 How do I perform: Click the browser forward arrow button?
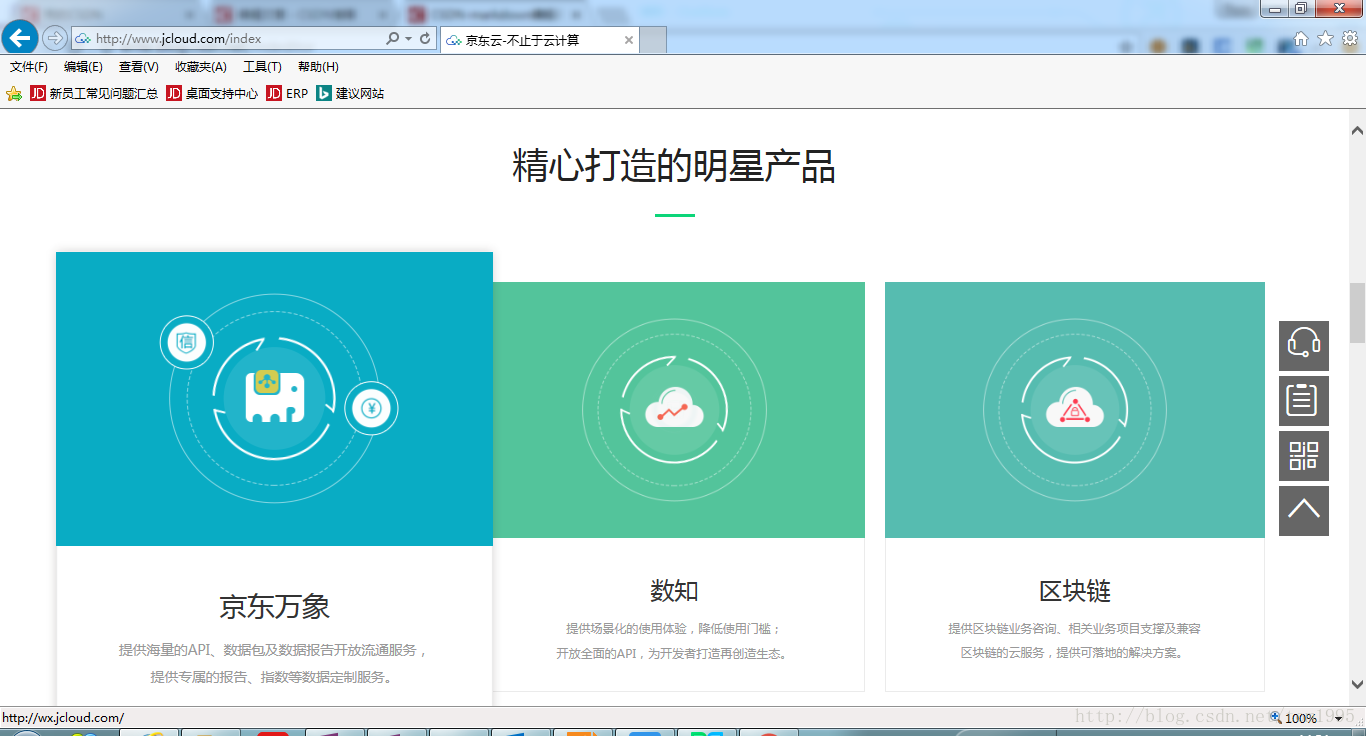(55, 38)
